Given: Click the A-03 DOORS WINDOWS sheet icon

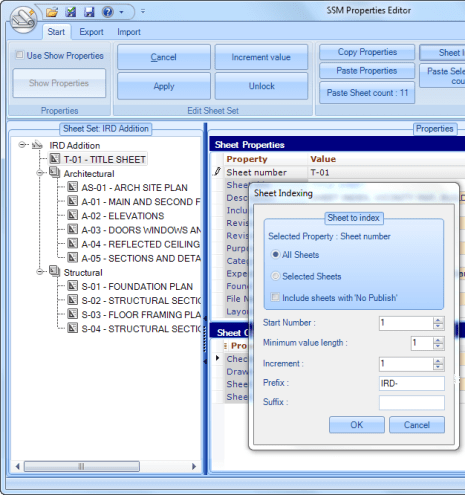Looking at the screenshot, I should (72, 229).
